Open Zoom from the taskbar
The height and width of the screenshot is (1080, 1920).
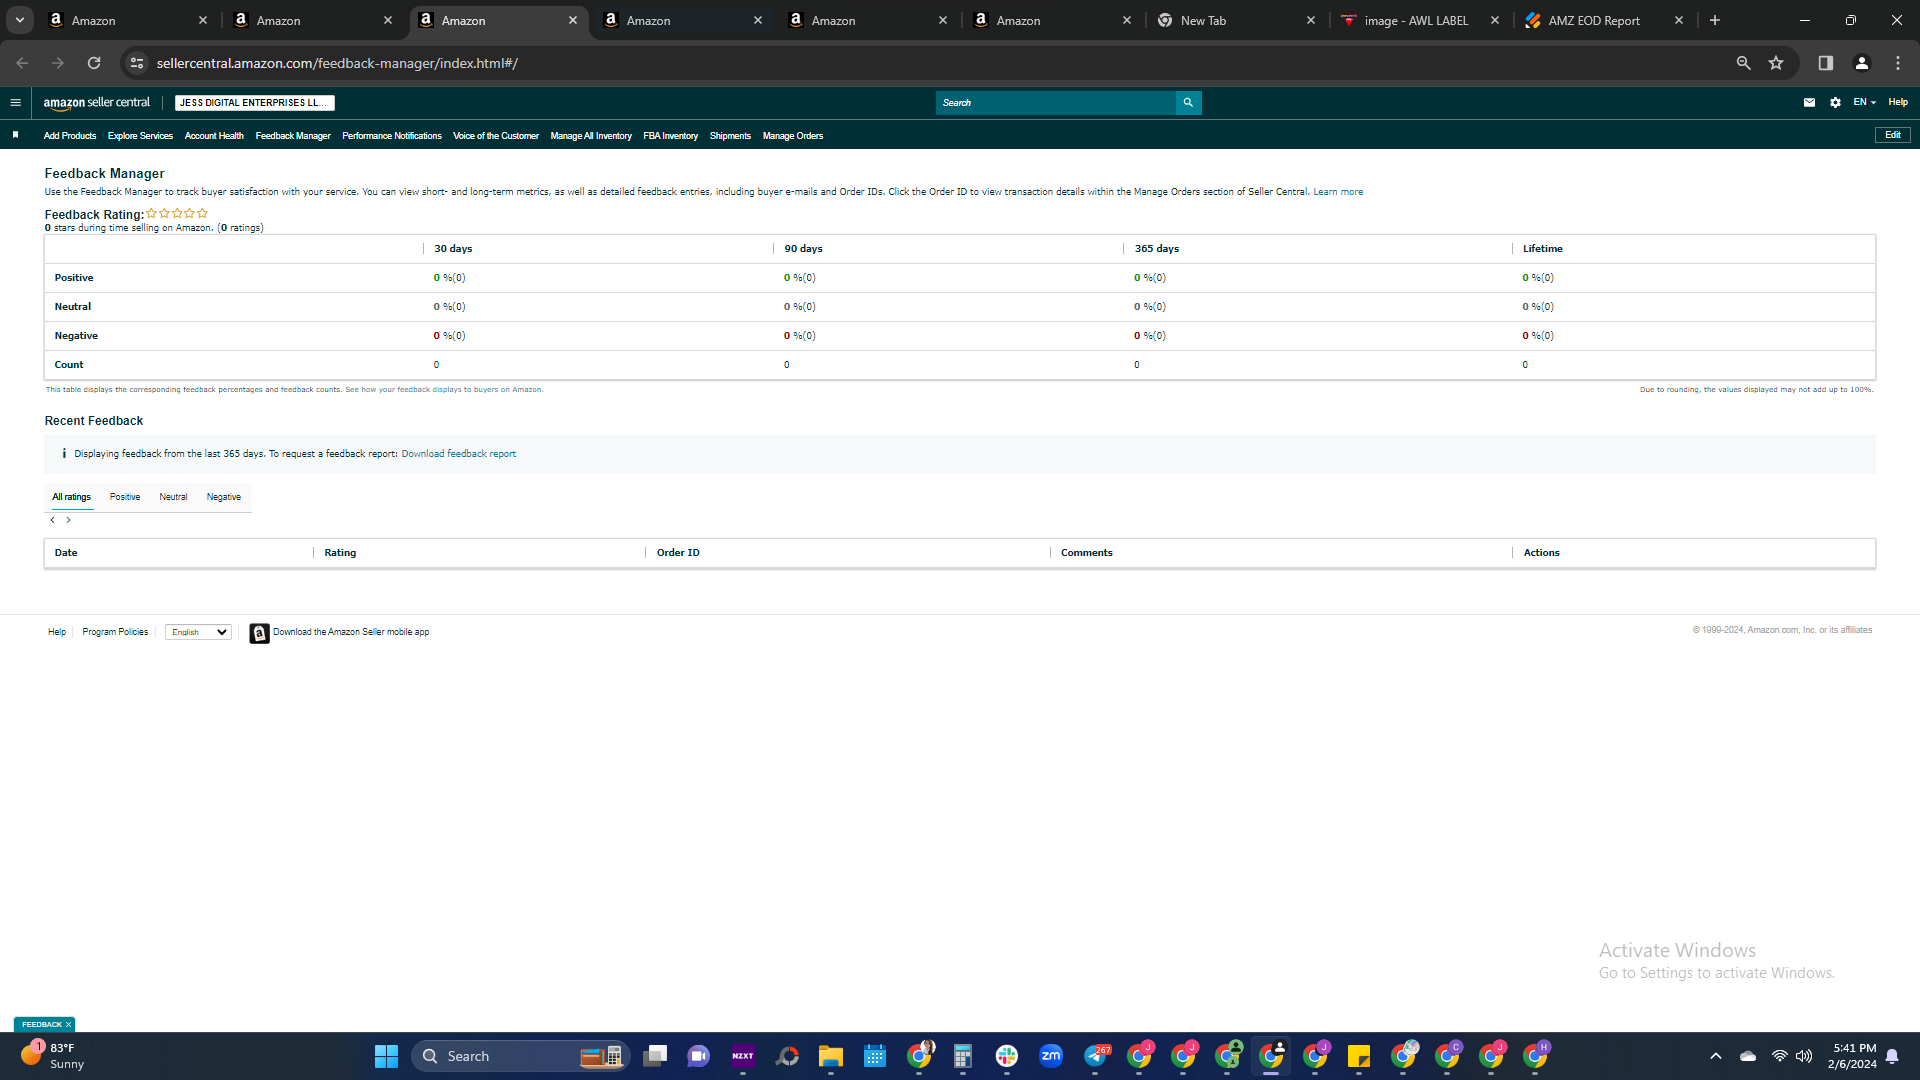coord(1051,1056)
